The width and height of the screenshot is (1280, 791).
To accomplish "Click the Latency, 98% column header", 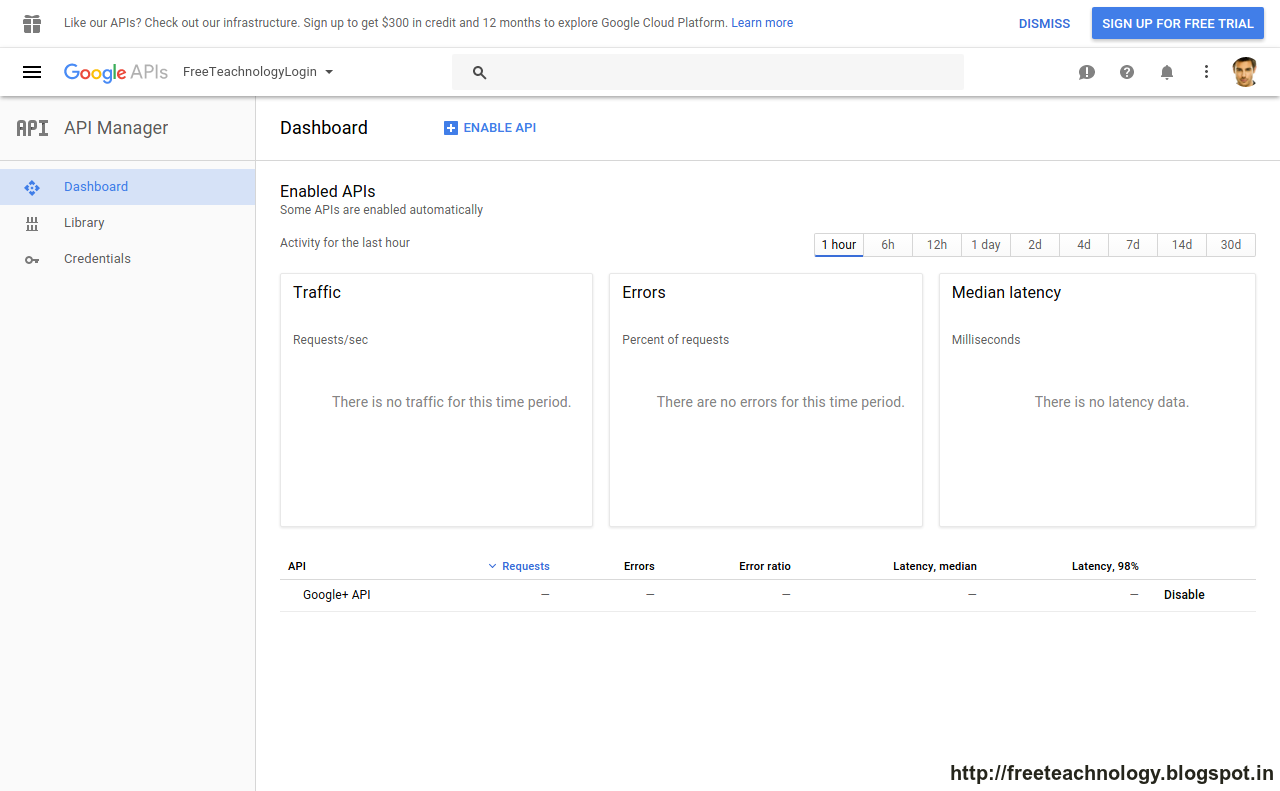I will tap(1105, 566).
